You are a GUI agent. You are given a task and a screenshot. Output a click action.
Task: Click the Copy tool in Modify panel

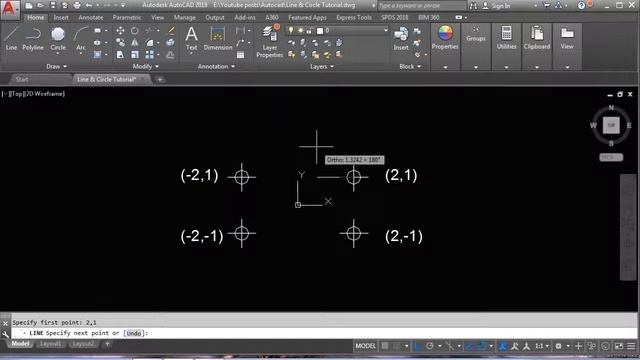pyautogui.click(x=120, y=42)
